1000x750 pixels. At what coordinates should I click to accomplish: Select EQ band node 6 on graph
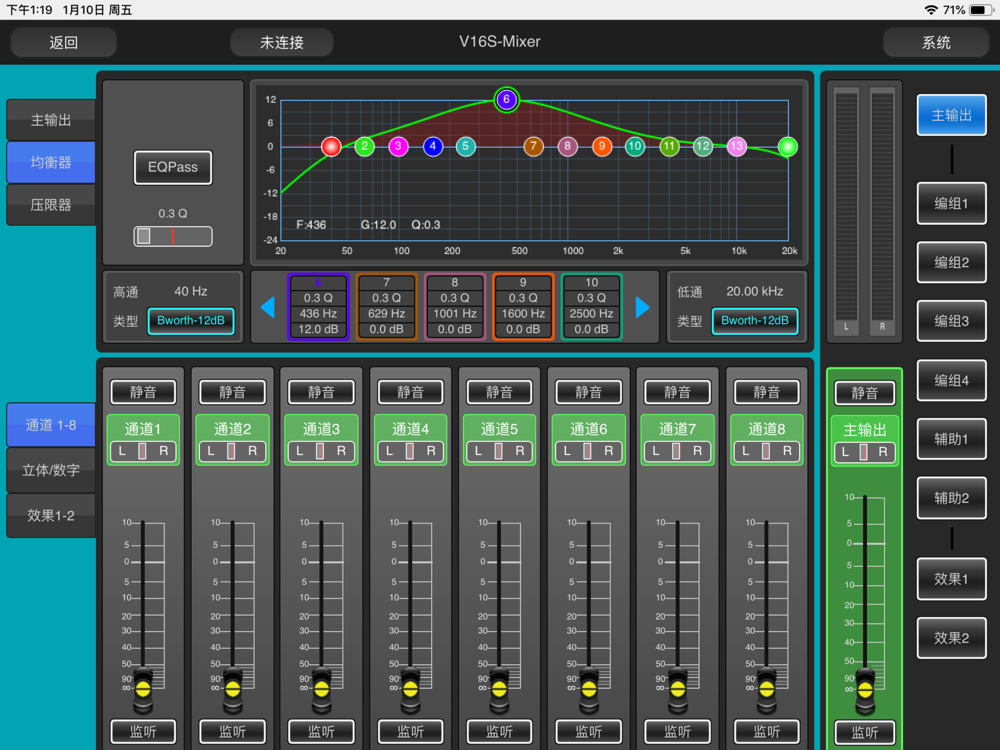pos(506,99)
